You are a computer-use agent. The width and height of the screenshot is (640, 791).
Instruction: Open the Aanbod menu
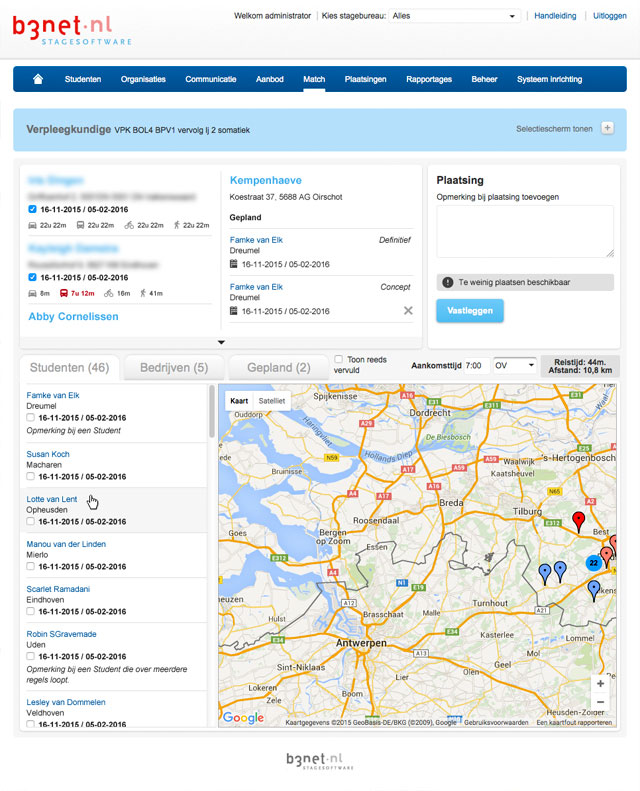[x=270, y=79]
